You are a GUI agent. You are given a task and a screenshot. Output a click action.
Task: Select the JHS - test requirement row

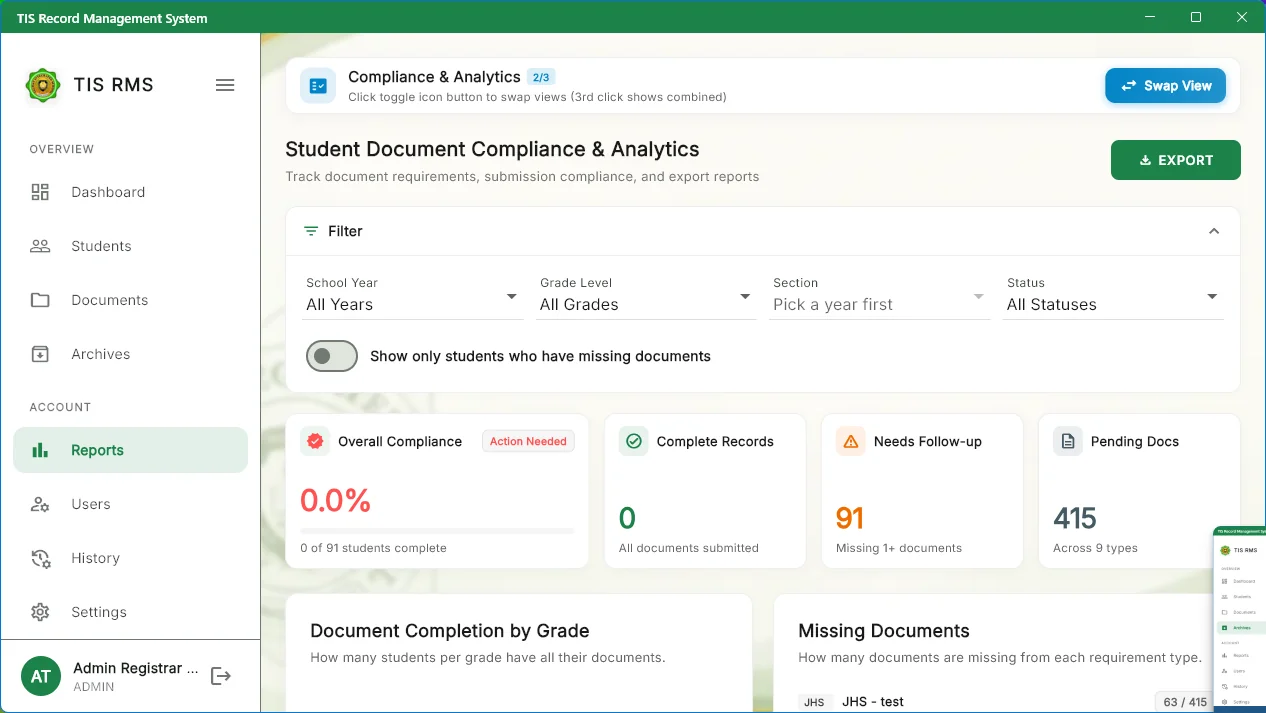pyautogui.click(x=1007, y=702)
